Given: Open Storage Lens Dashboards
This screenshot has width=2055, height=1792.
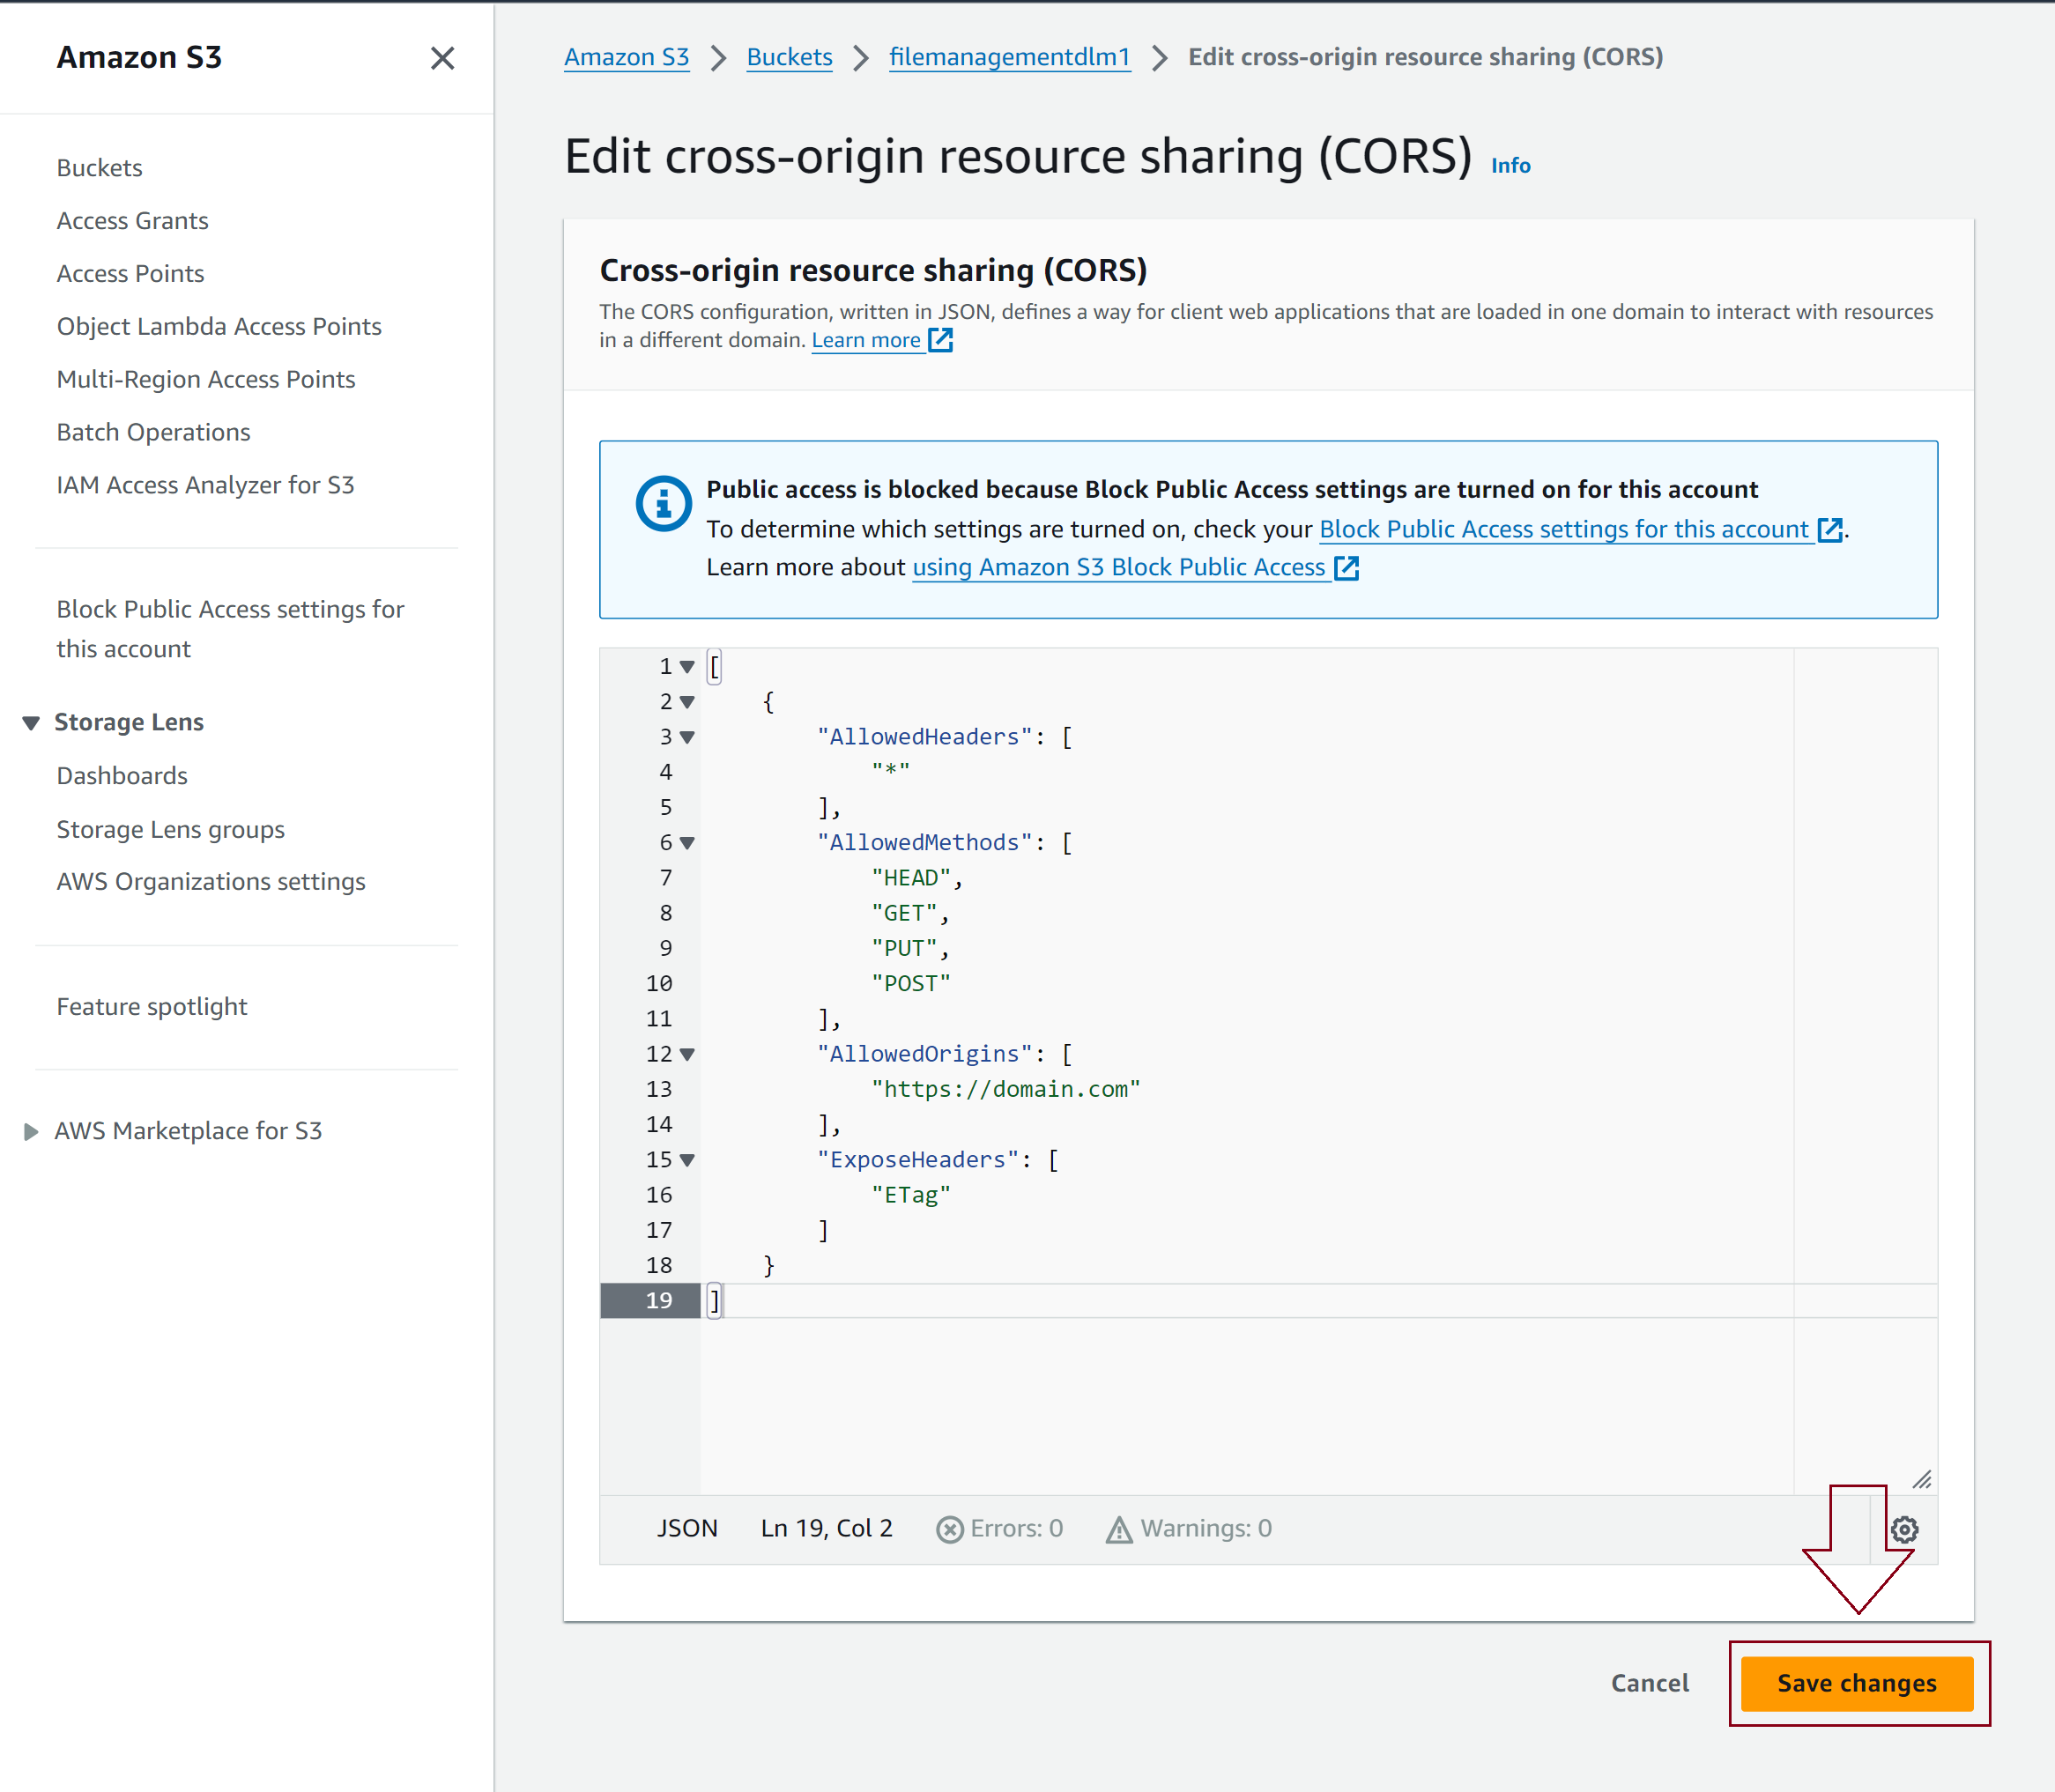Looking at the screenshot, I should (x=122, y=776).
